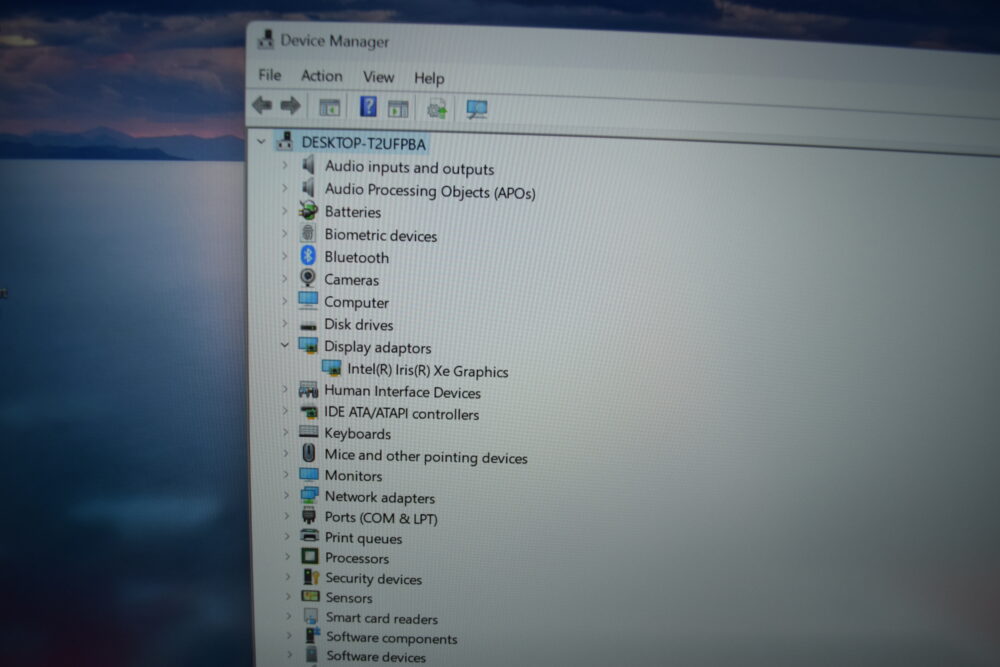Select the Disk drives label

tap(358, 325)
